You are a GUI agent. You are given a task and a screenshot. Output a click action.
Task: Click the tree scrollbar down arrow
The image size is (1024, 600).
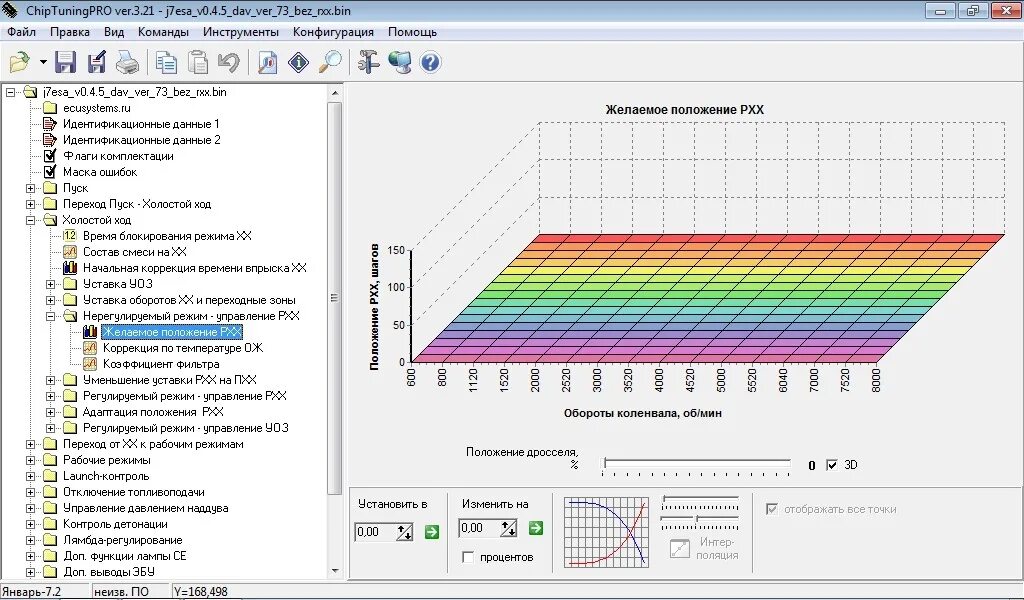tap(334, 571)
